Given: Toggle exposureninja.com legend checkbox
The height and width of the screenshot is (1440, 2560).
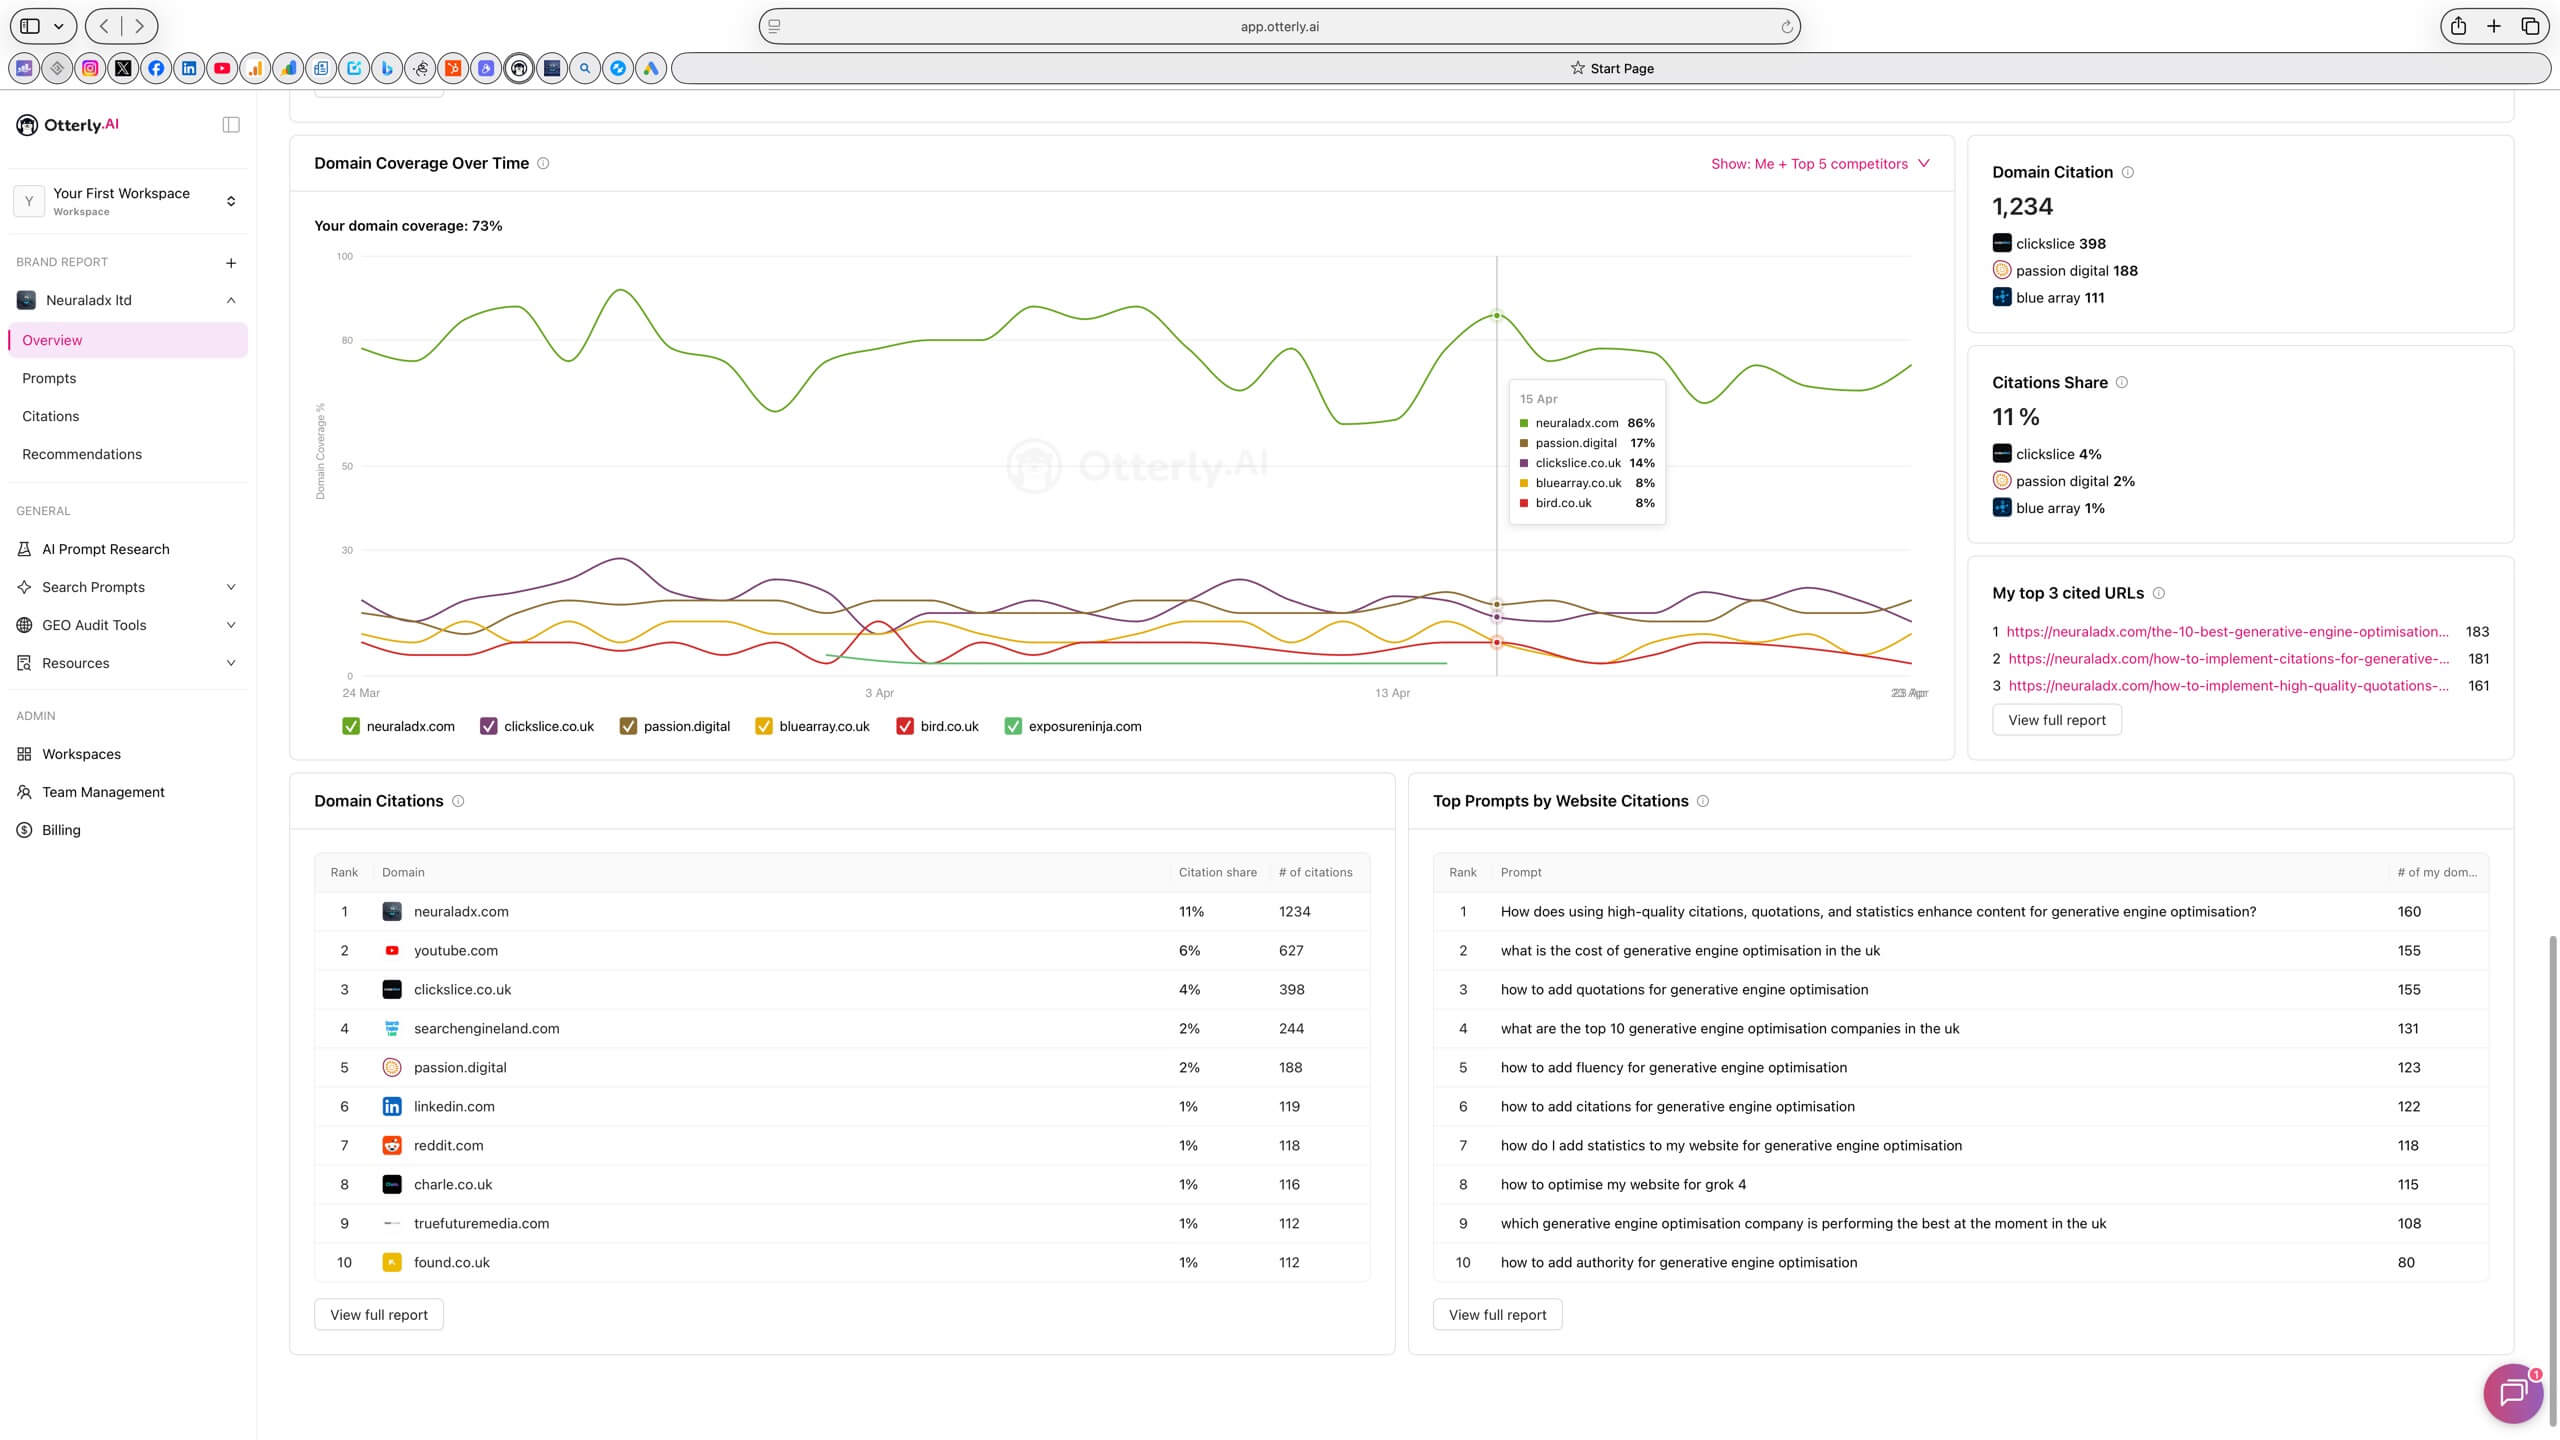Looking at the screenshot, I should (1013, 726).
